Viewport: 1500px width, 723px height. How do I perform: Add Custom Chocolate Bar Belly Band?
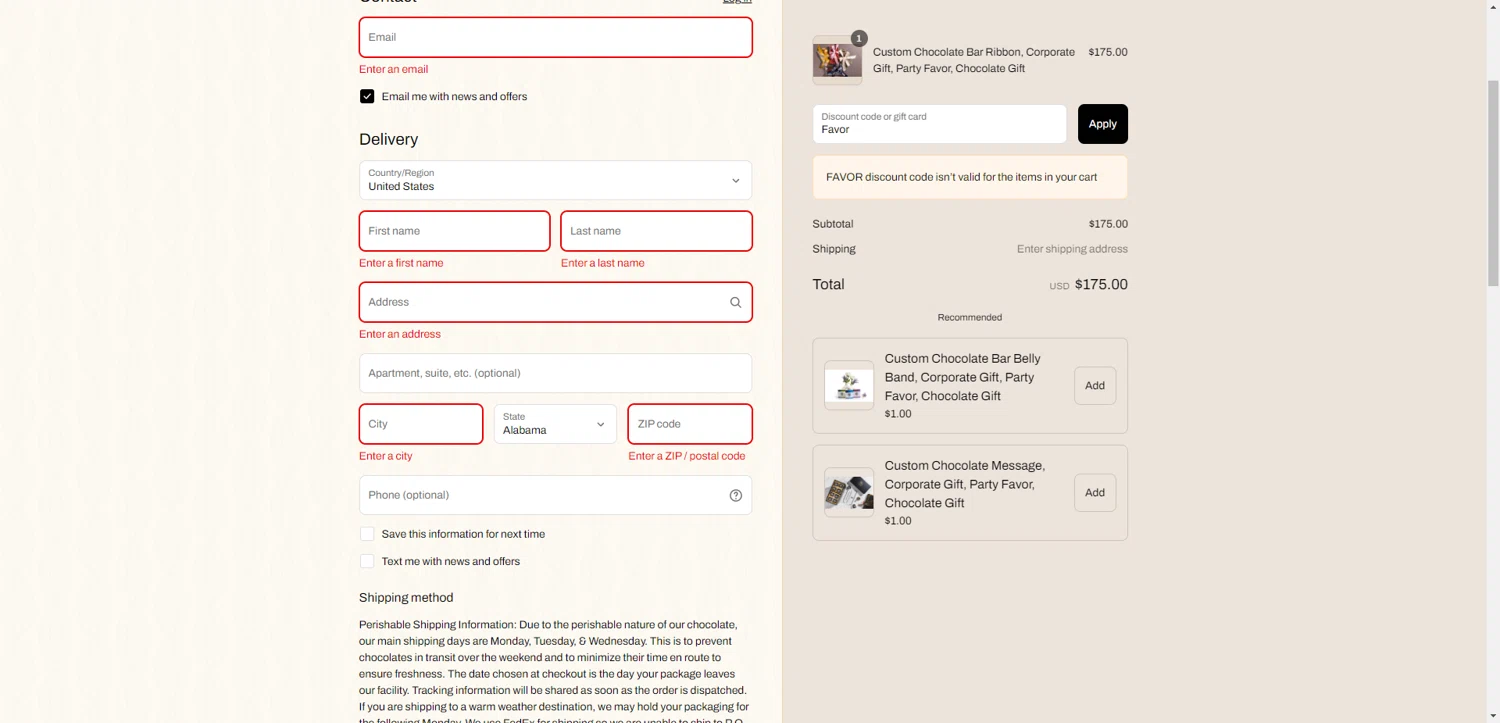pos(1095,385)
